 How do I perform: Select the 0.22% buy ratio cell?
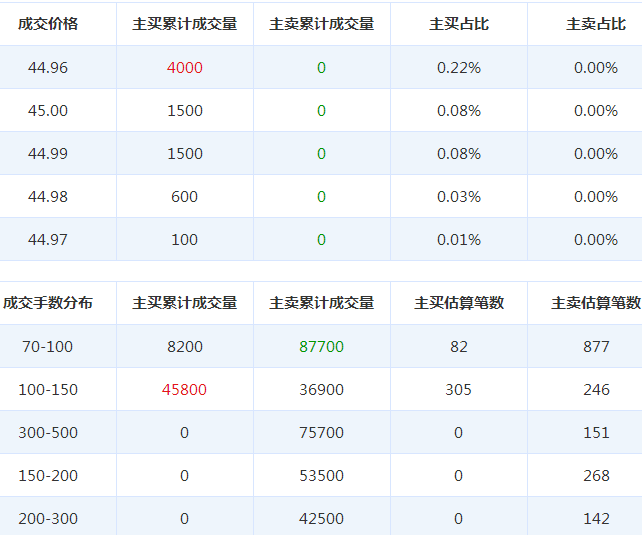click(459, 68)
